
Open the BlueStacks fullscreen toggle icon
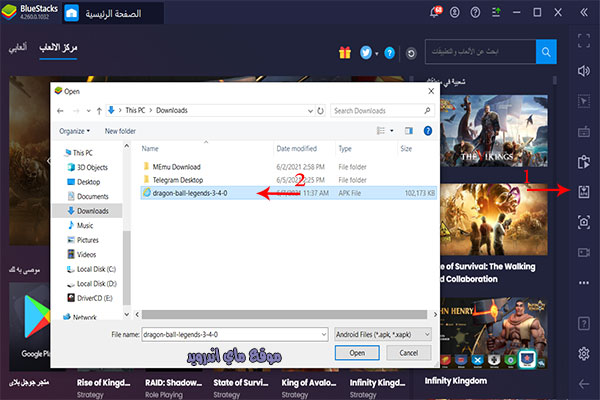coord(584,41)
